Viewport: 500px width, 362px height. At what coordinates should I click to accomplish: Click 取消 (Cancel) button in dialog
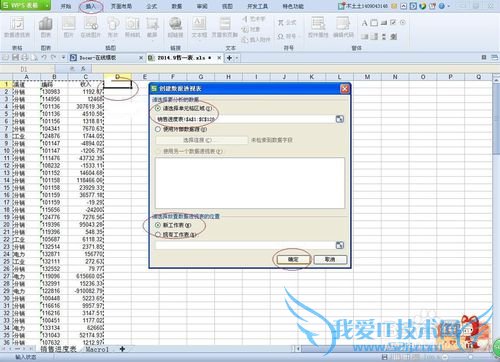coord(330,259)
